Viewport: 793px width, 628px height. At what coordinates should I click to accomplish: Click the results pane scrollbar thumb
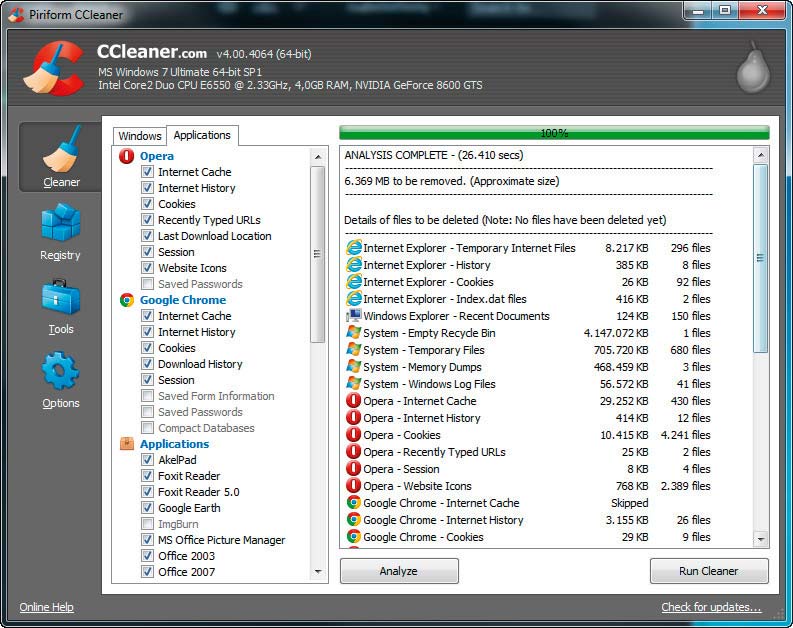[x=761, y=258]
